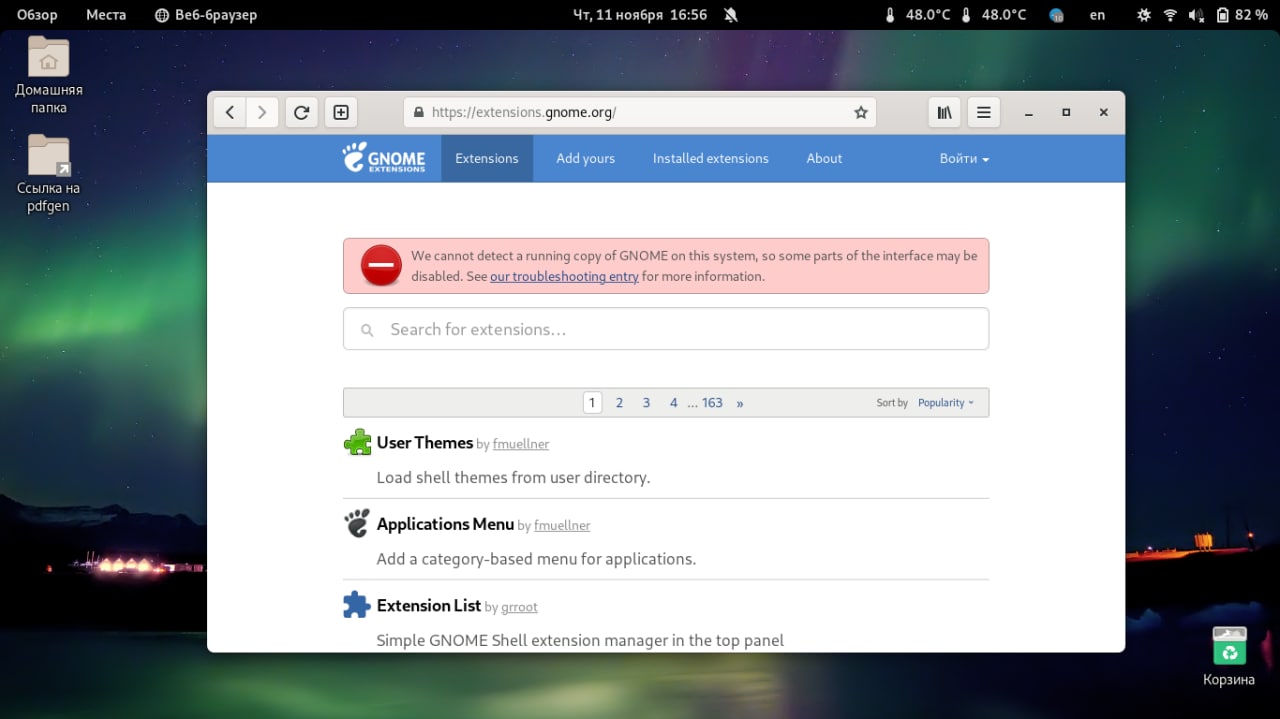Viewport: 1280px width, 719px height.
Task: Click the Extension List blue puzzle icon
Action: click(x=357, y=604)
